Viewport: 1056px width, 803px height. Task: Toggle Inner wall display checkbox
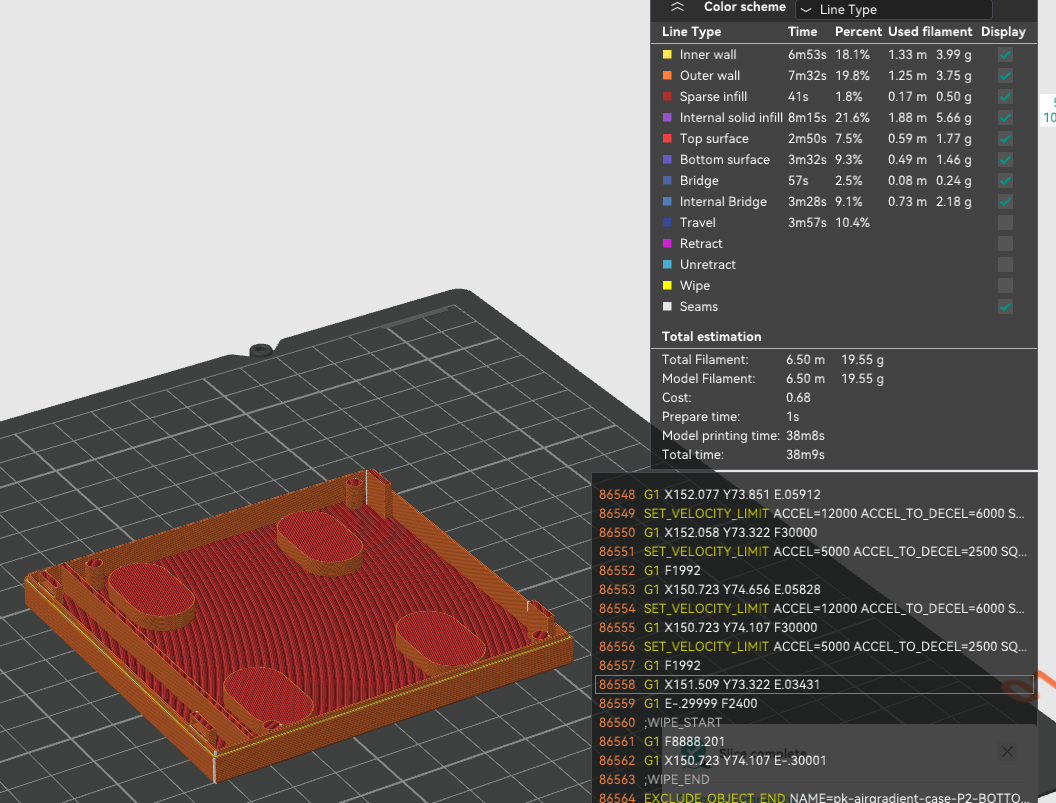[x=1005, y=55]
